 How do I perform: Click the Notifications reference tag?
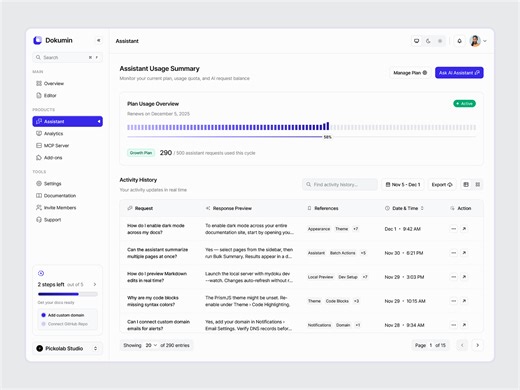pyautogui.click(x=319, y=325)
